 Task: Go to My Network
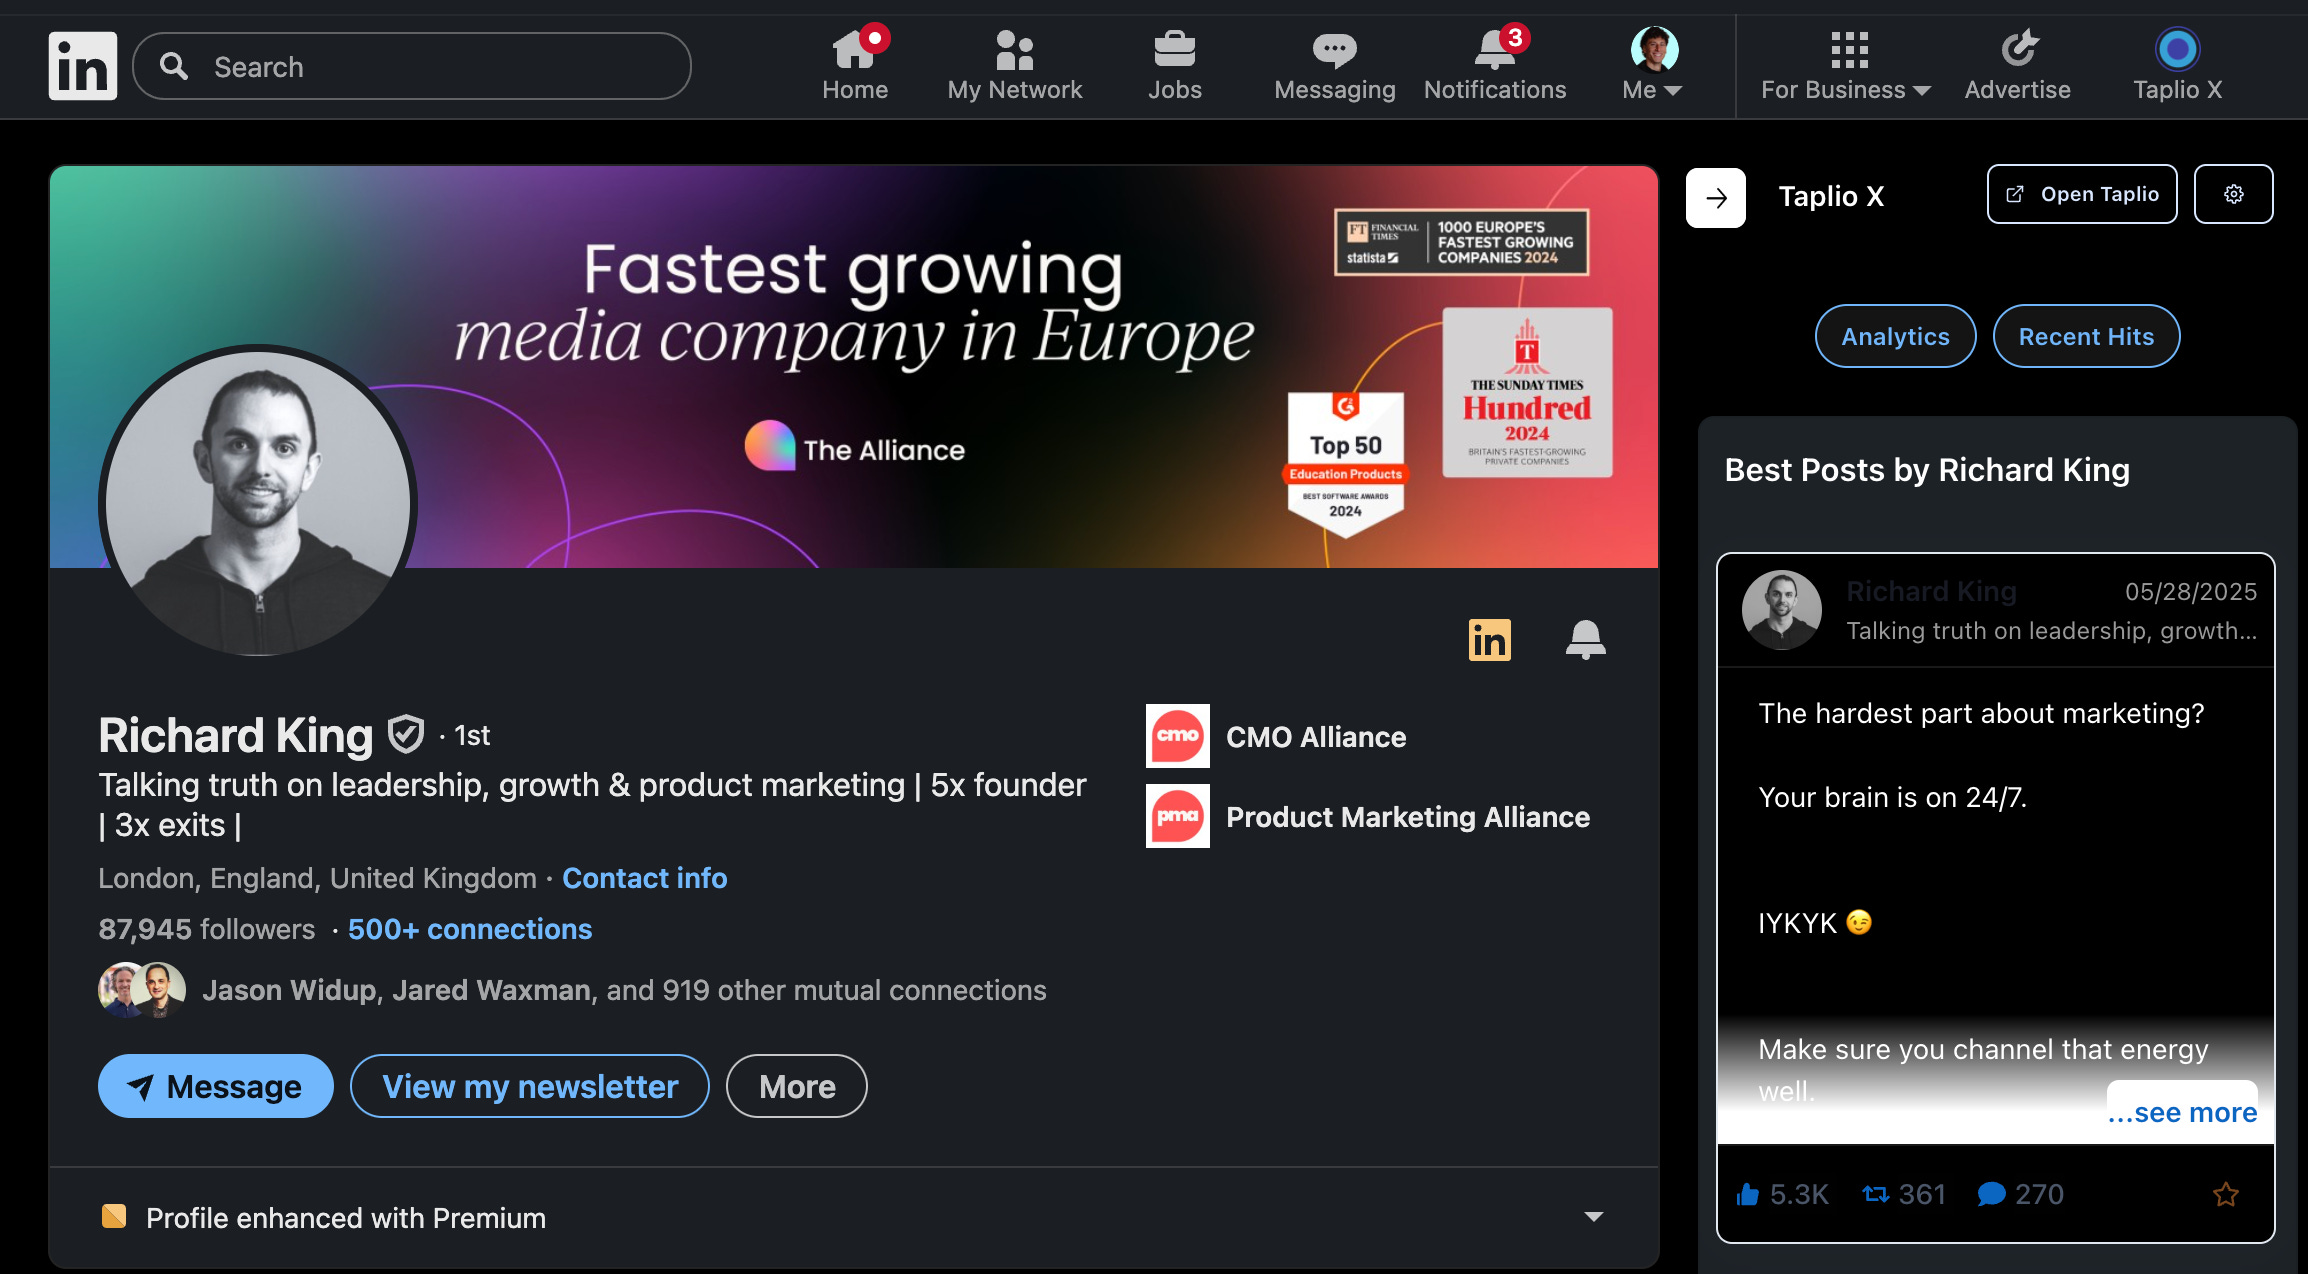pyautogui.click(x=1015, y=66)
